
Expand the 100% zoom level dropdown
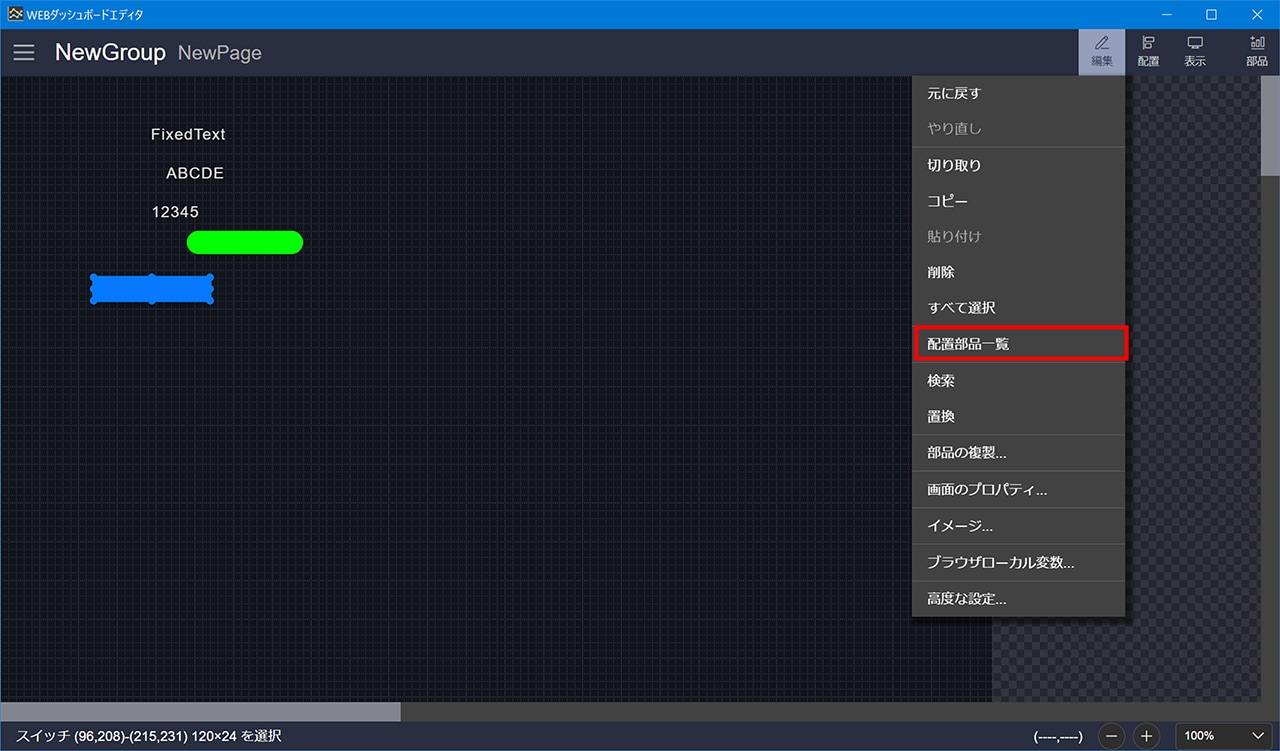[1224, 736]
